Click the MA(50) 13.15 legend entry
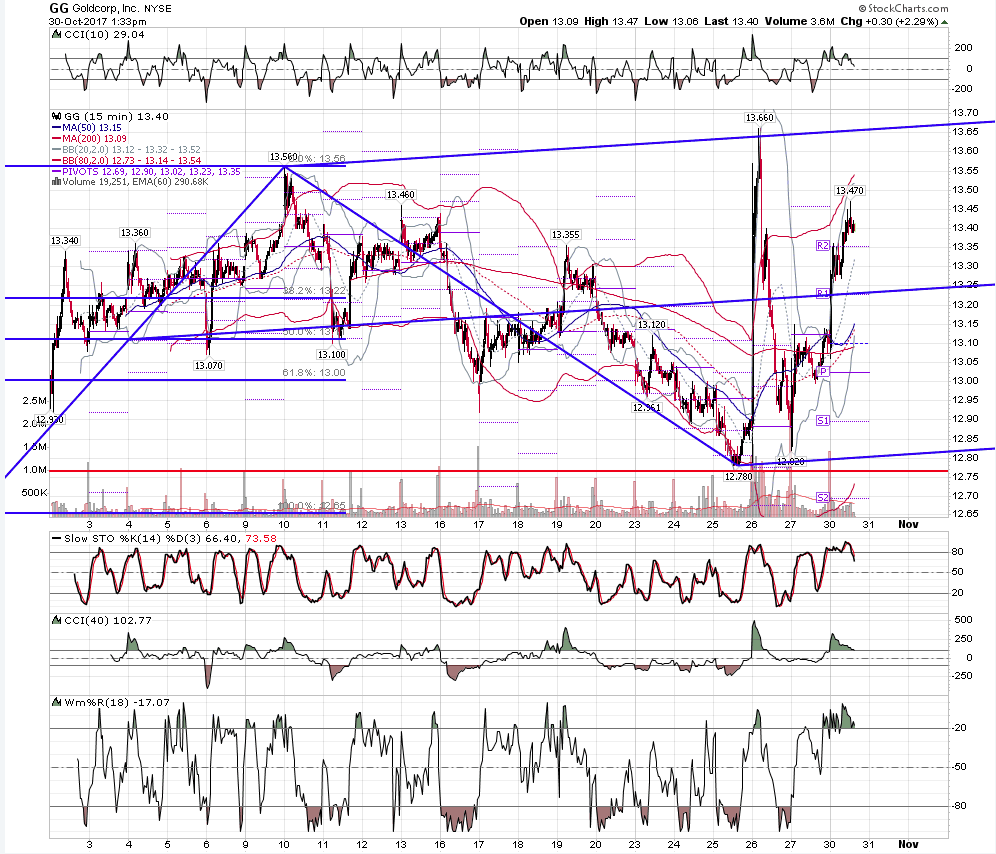 86,128
